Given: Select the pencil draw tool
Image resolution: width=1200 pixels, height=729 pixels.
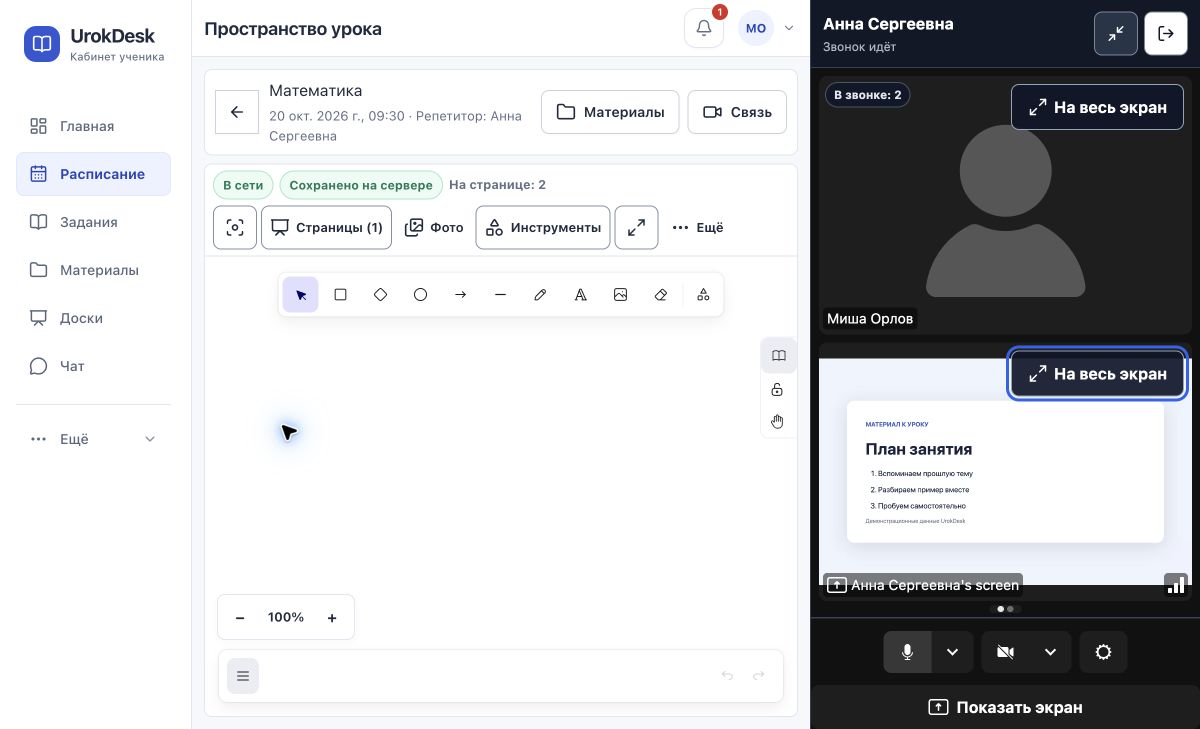Looking at the screenshot, I should click(x=541, y=295).
